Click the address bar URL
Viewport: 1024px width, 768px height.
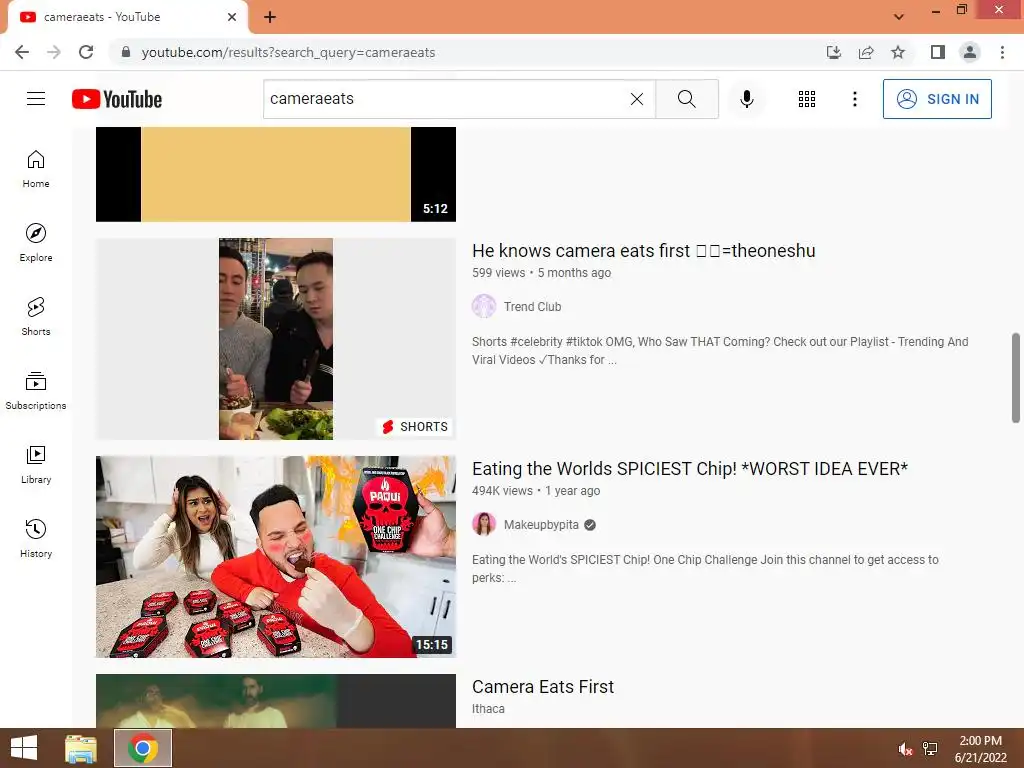click(x=288, y=52)
